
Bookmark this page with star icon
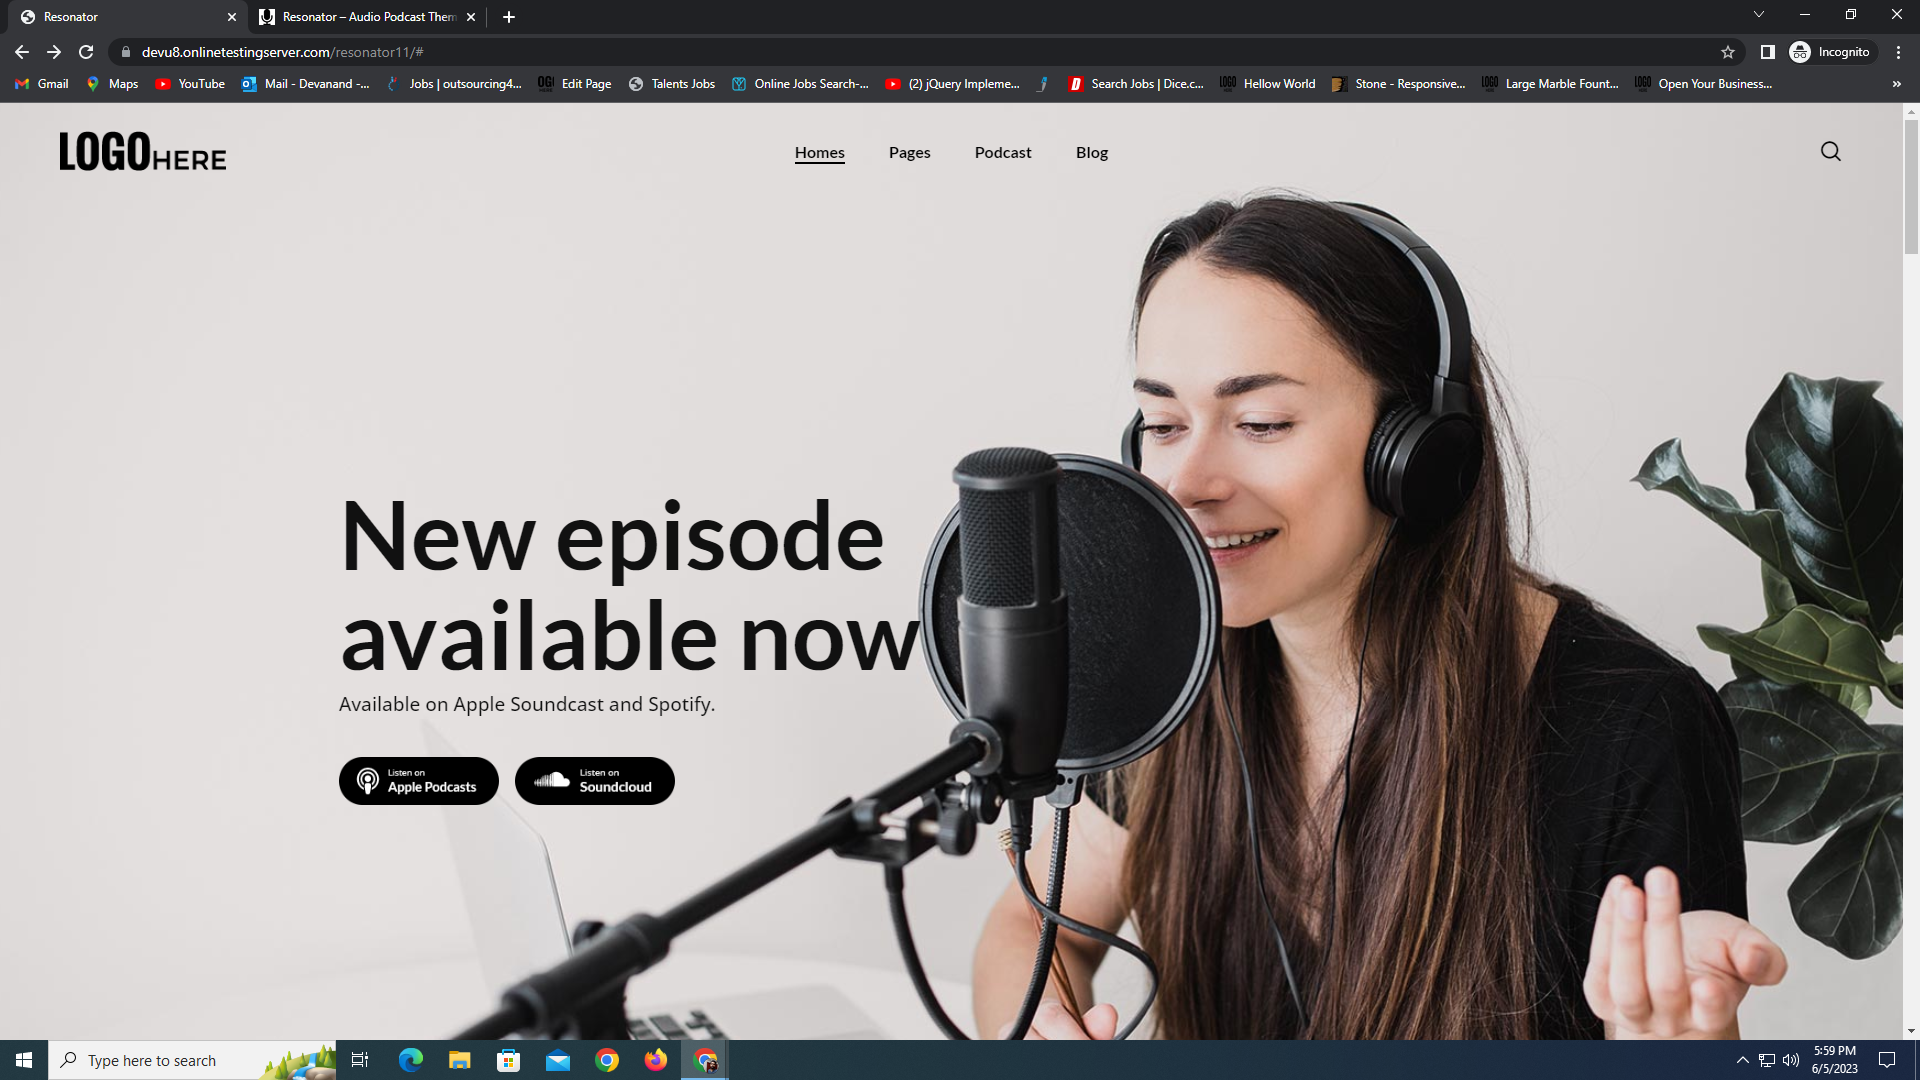[1728, 52]
